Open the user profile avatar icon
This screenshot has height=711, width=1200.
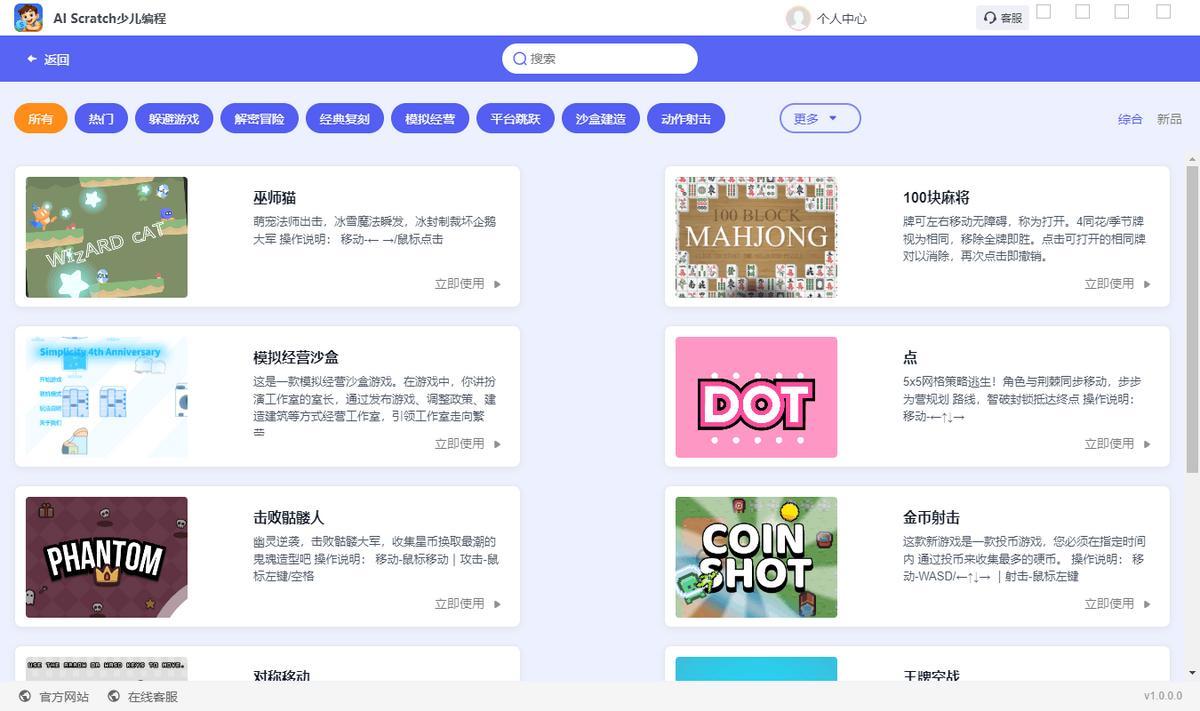click(797, 18)
